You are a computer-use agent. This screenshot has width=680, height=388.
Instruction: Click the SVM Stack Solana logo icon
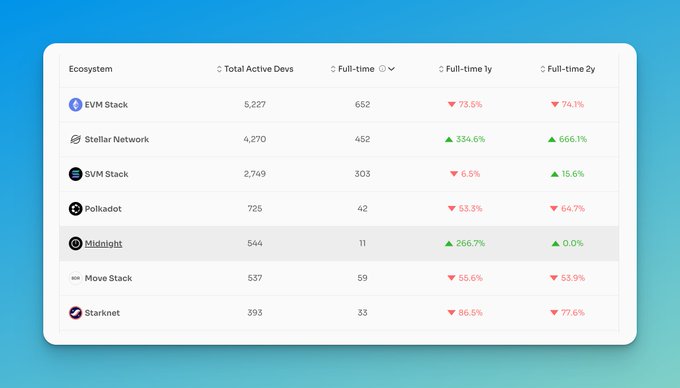[75, 174]
